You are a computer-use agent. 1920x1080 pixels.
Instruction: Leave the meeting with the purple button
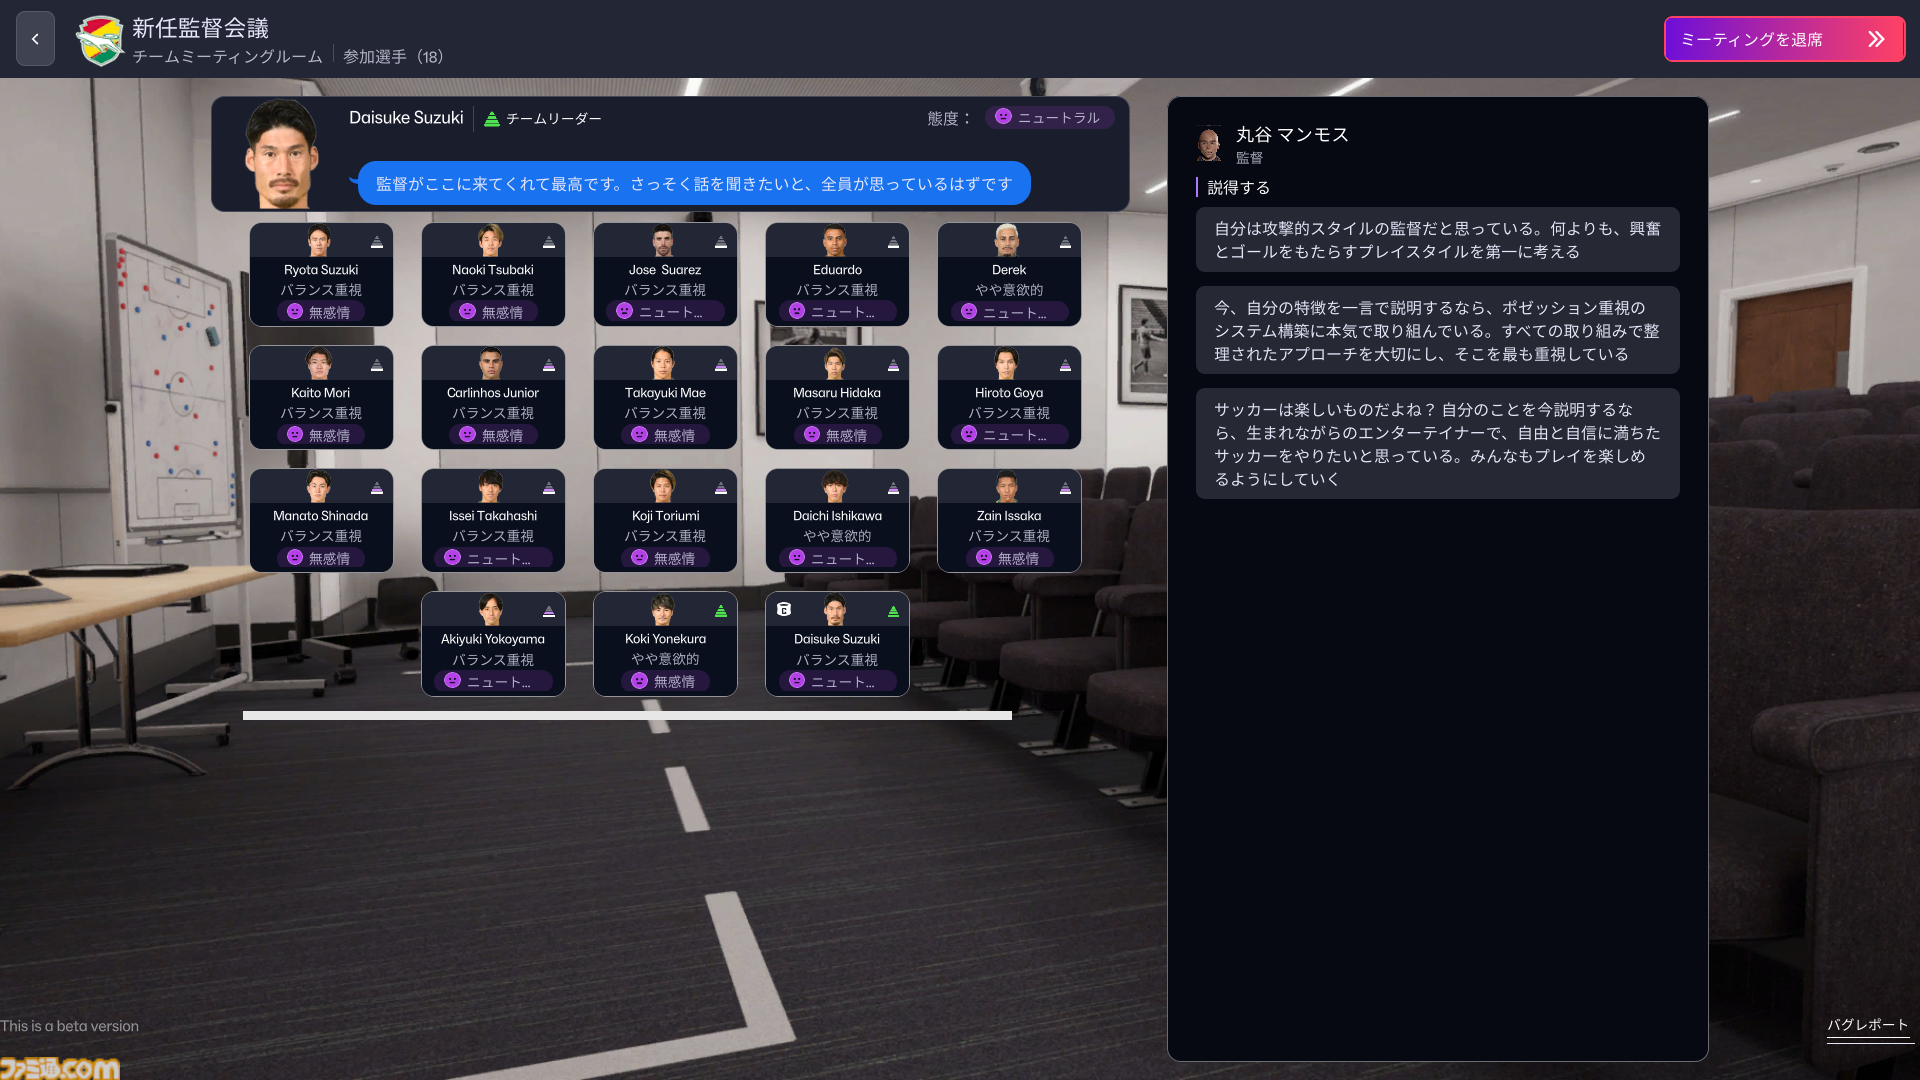[x=1784, y=39]
